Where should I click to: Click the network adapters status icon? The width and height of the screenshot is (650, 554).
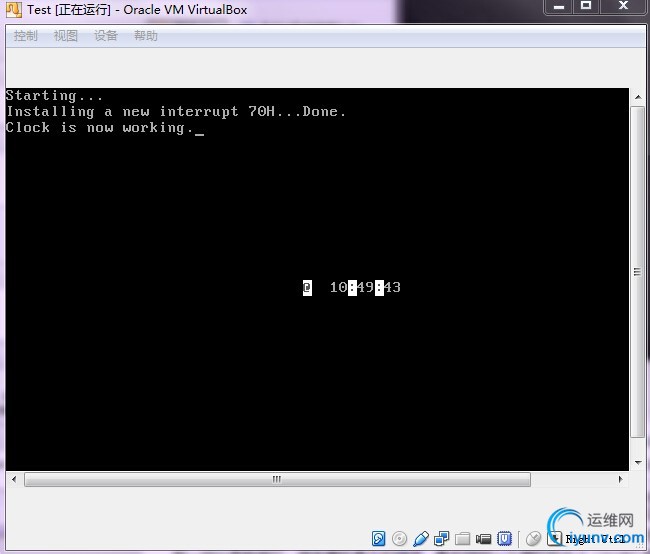[441, 538]
